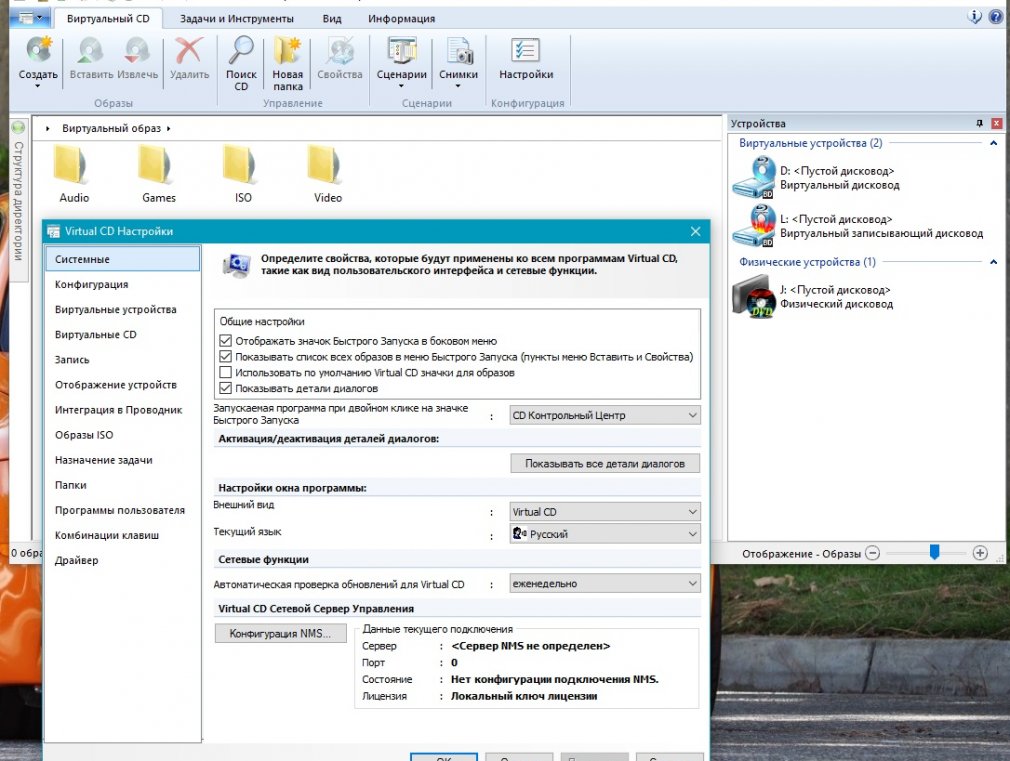This screenshot has width=1010, height=761.
Task: Toggle 'Отображать значок Быстрого Запуска' checkbox
Action: [x=225, y=341]
